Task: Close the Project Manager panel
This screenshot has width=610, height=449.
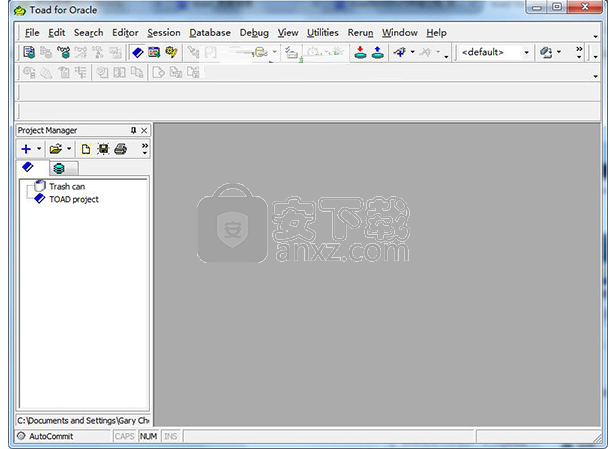Action: (144, 130)
